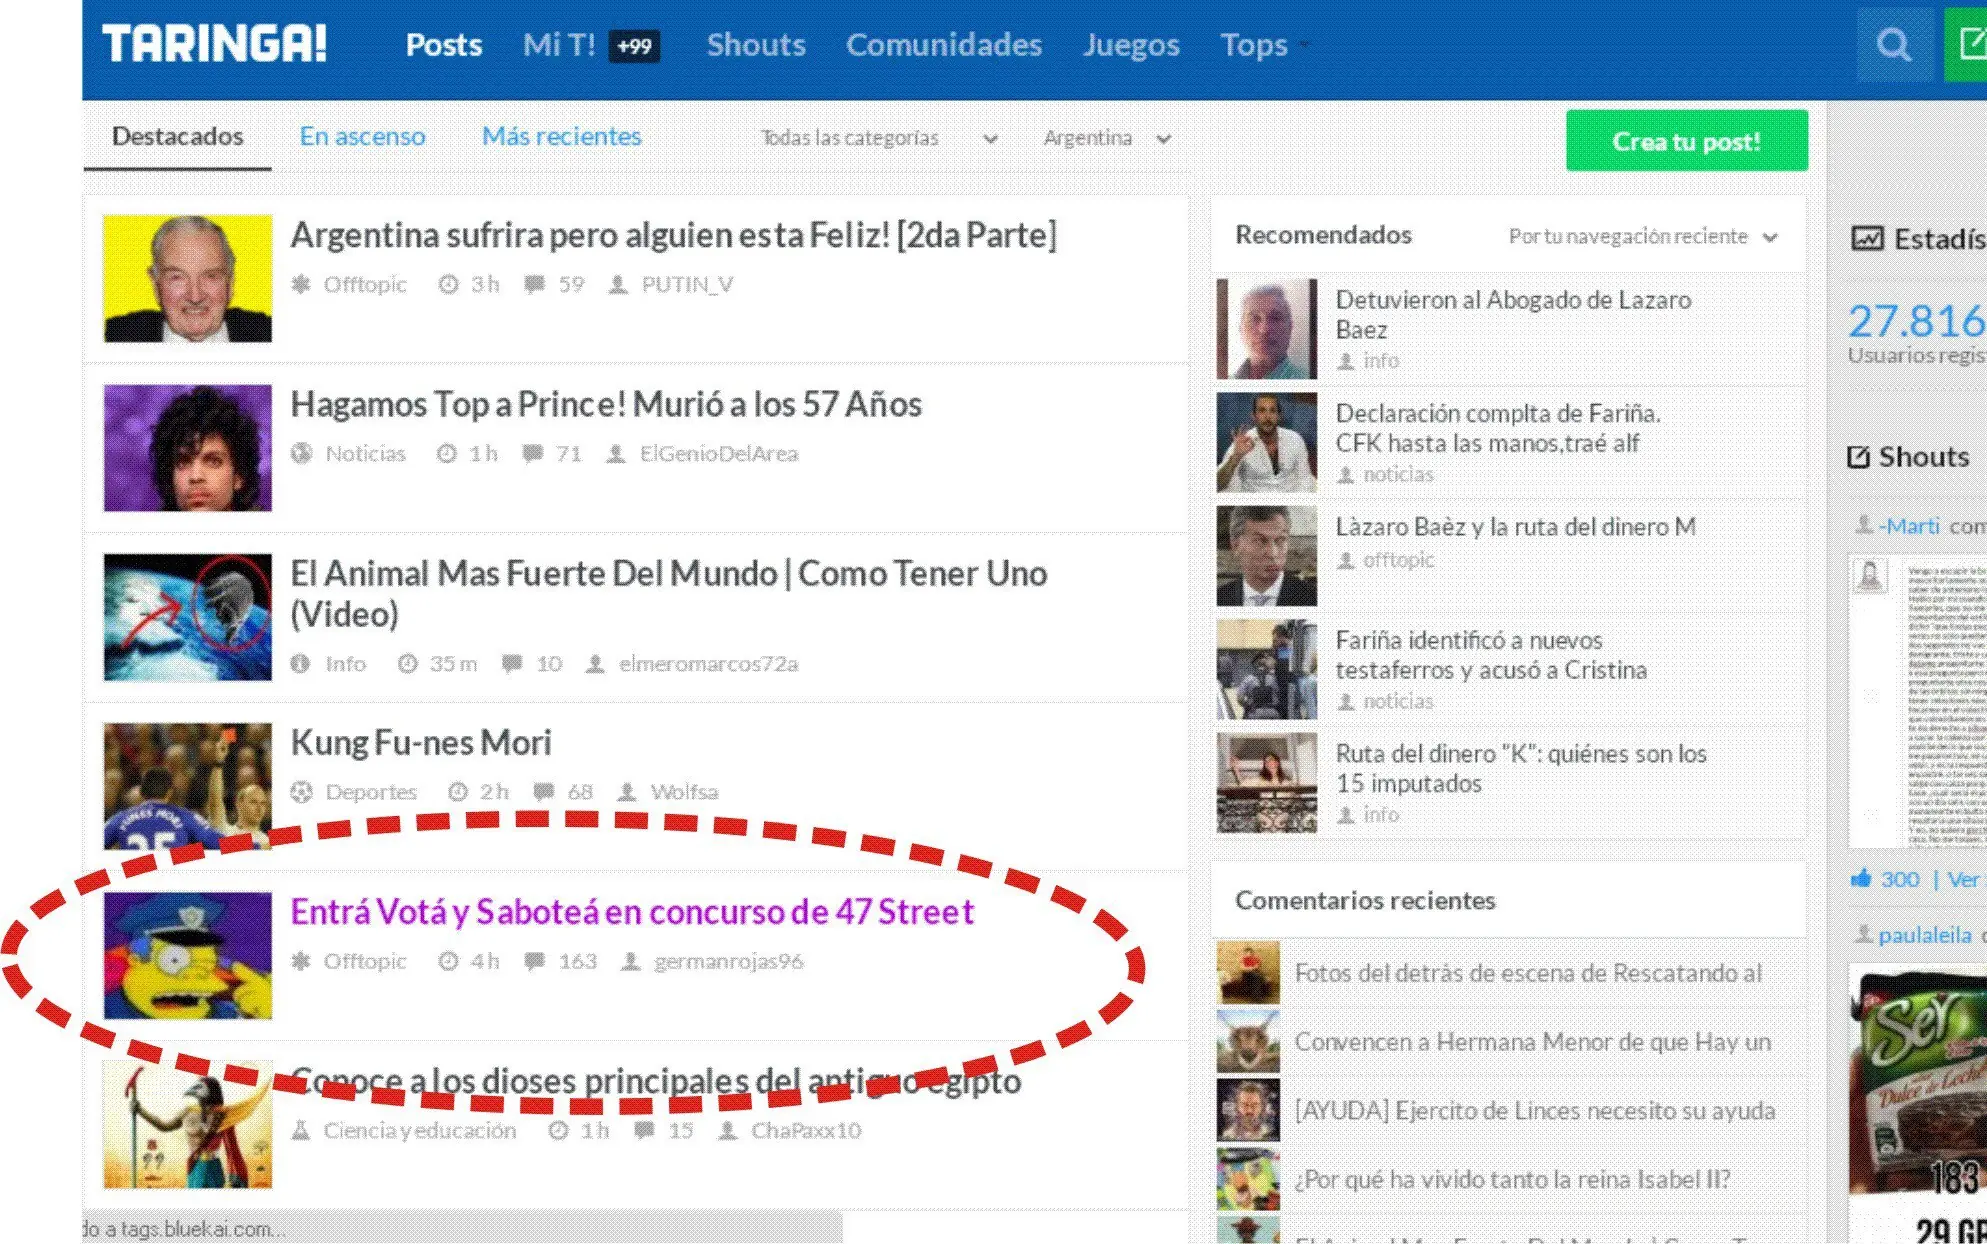This screenshot has width=1987, height=1244.
Task: Click the Noticias globe icon on Prince post
Action: pos(301,453)
